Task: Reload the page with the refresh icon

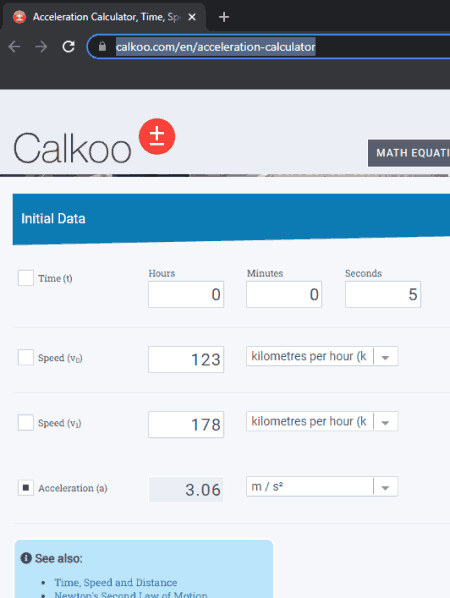Action: click(x=69, y=47)
